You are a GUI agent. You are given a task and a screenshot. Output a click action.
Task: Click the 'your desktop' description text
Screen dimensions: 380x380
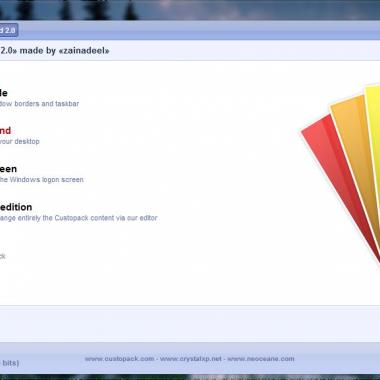pos(20,141)
